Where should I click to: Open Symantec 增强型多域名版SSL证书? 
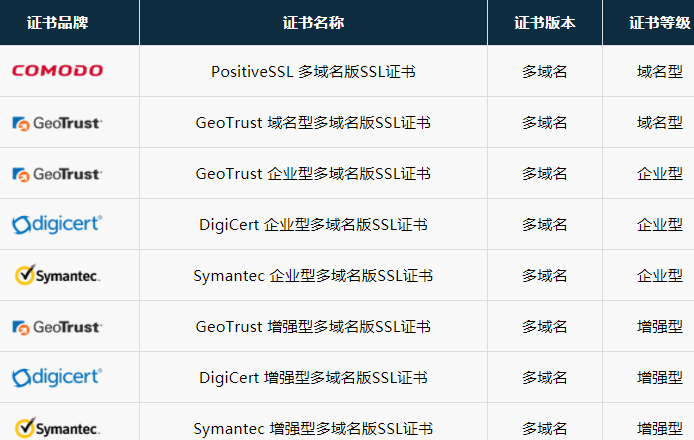pos(313,428)
